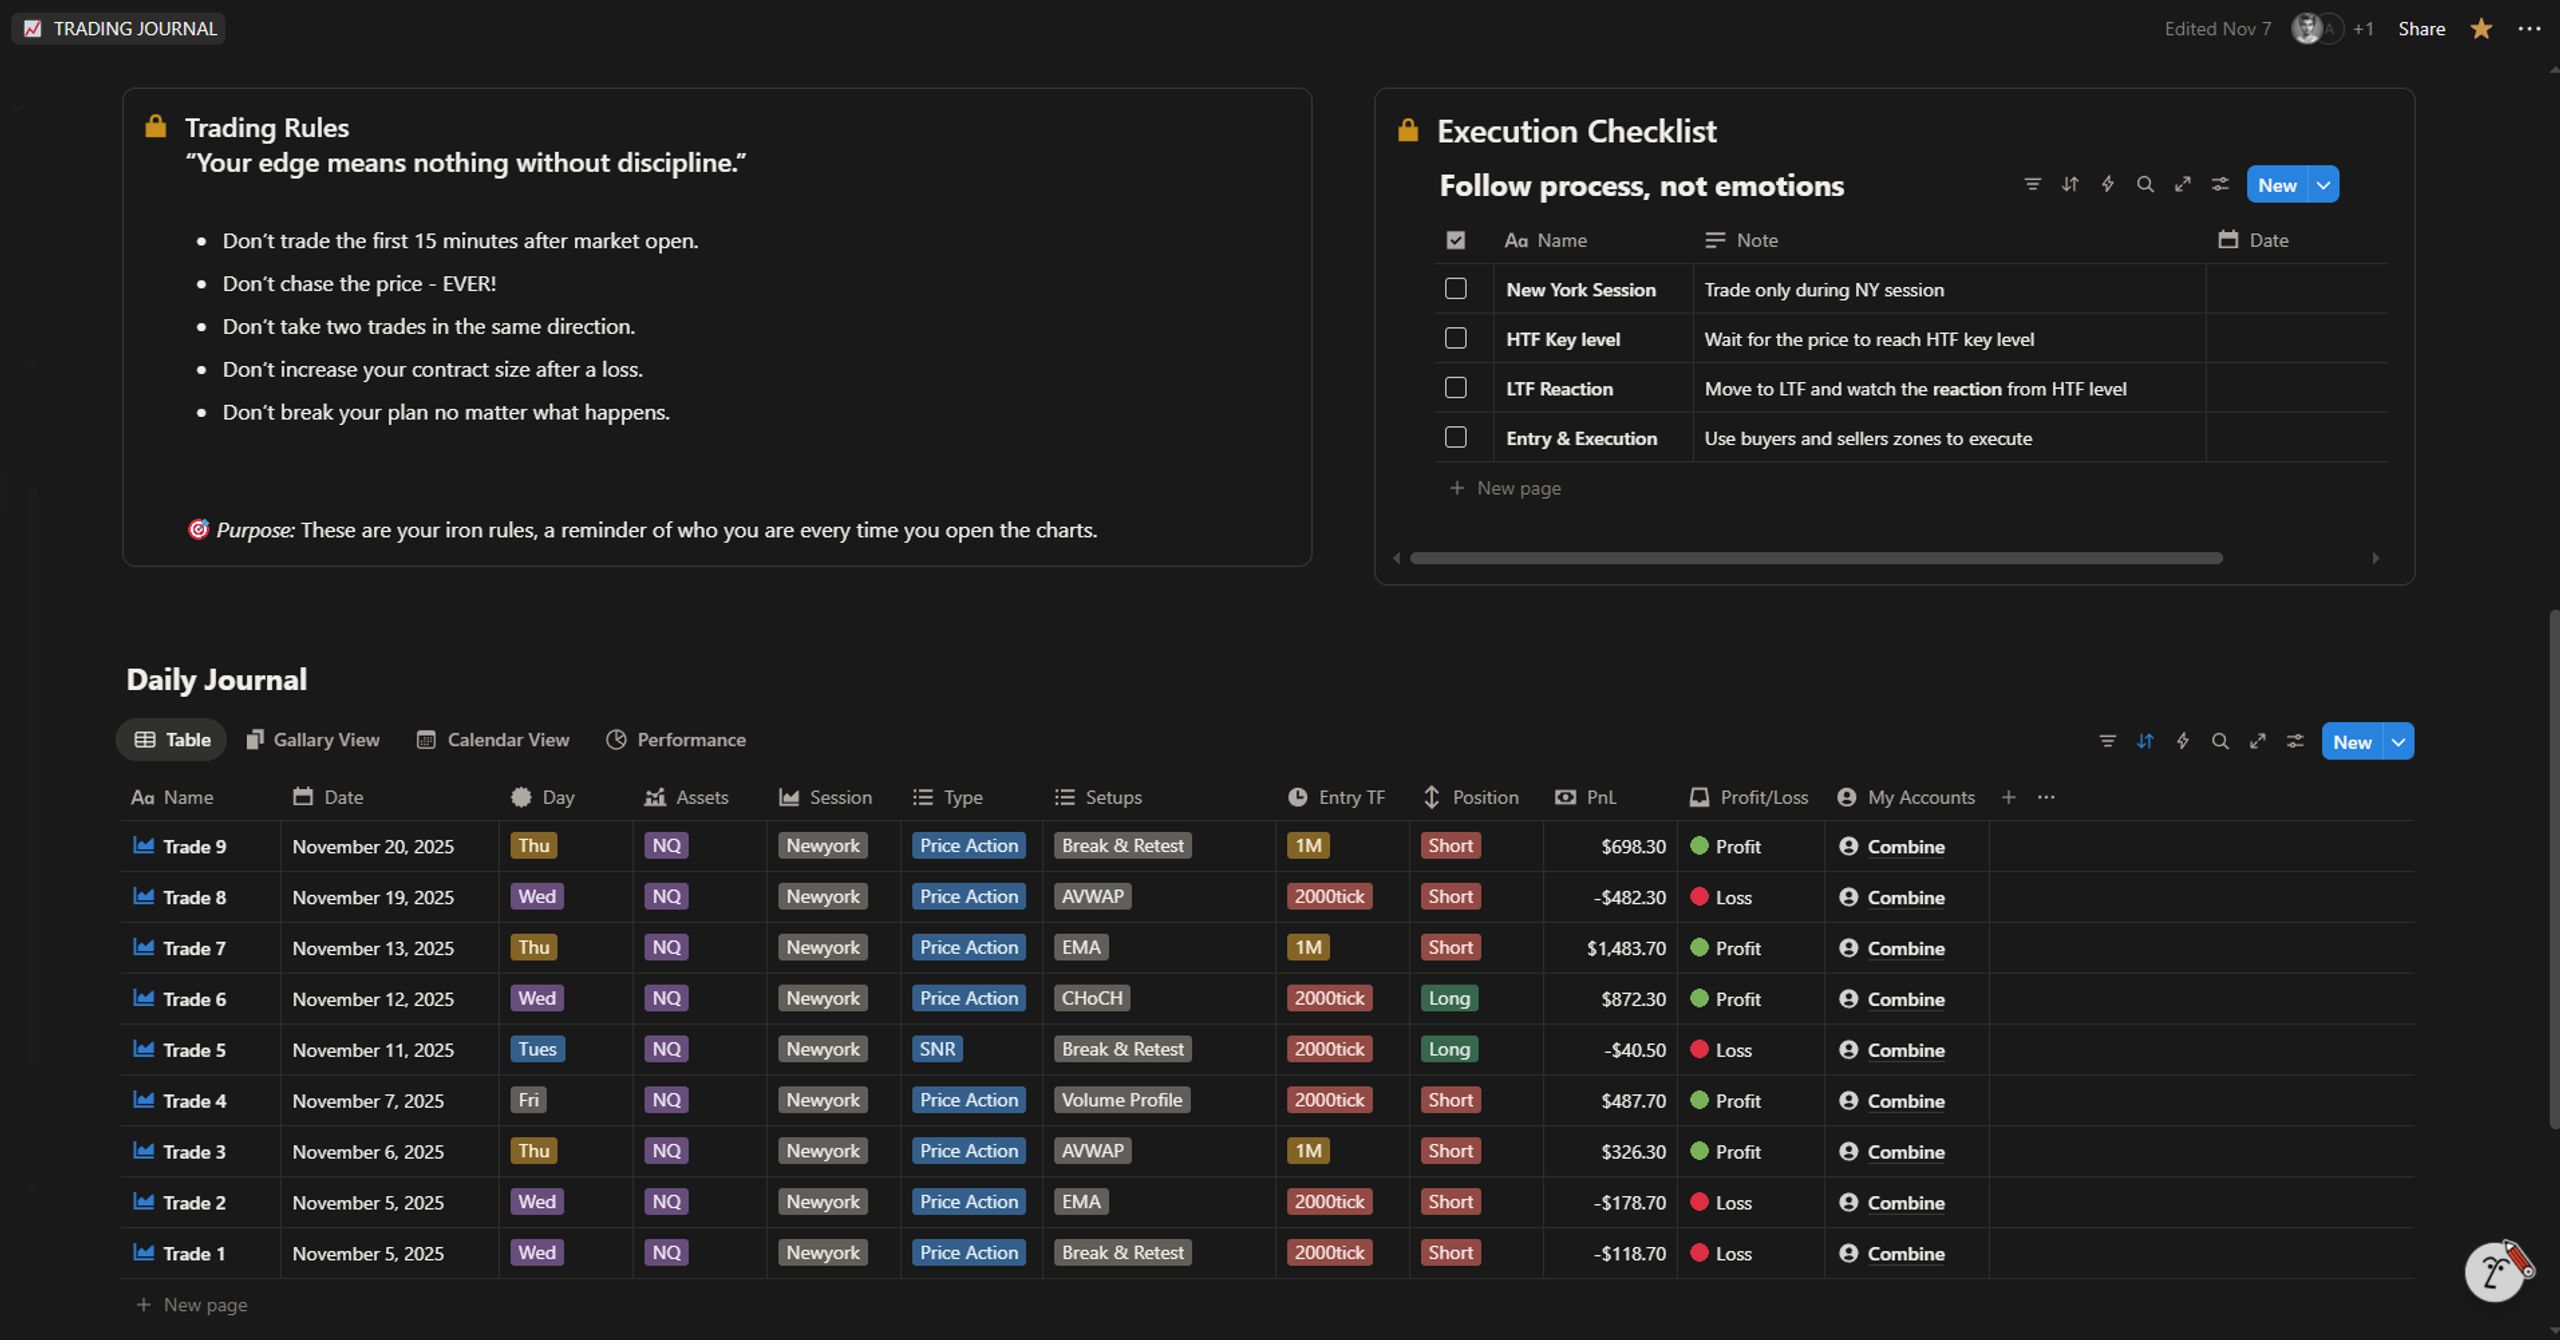The height and width of the screenshot is (1340, 2560).
Task: Open automations lightning icon in Execution Checklist
Action: [2107, 184]
